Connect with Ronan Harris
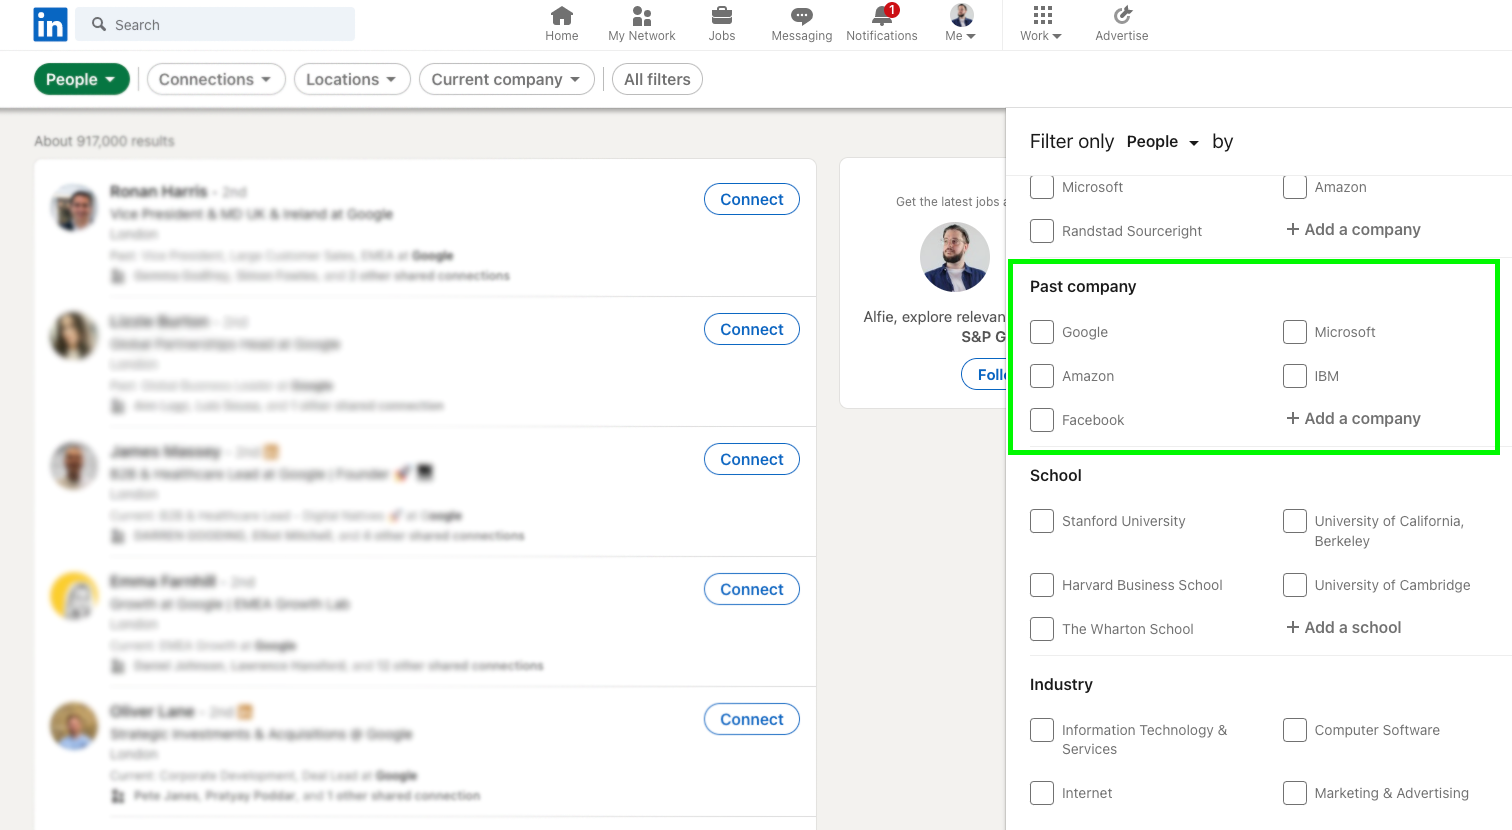The height and width of the screenshot is (830, 1512). tap(751, 199)
